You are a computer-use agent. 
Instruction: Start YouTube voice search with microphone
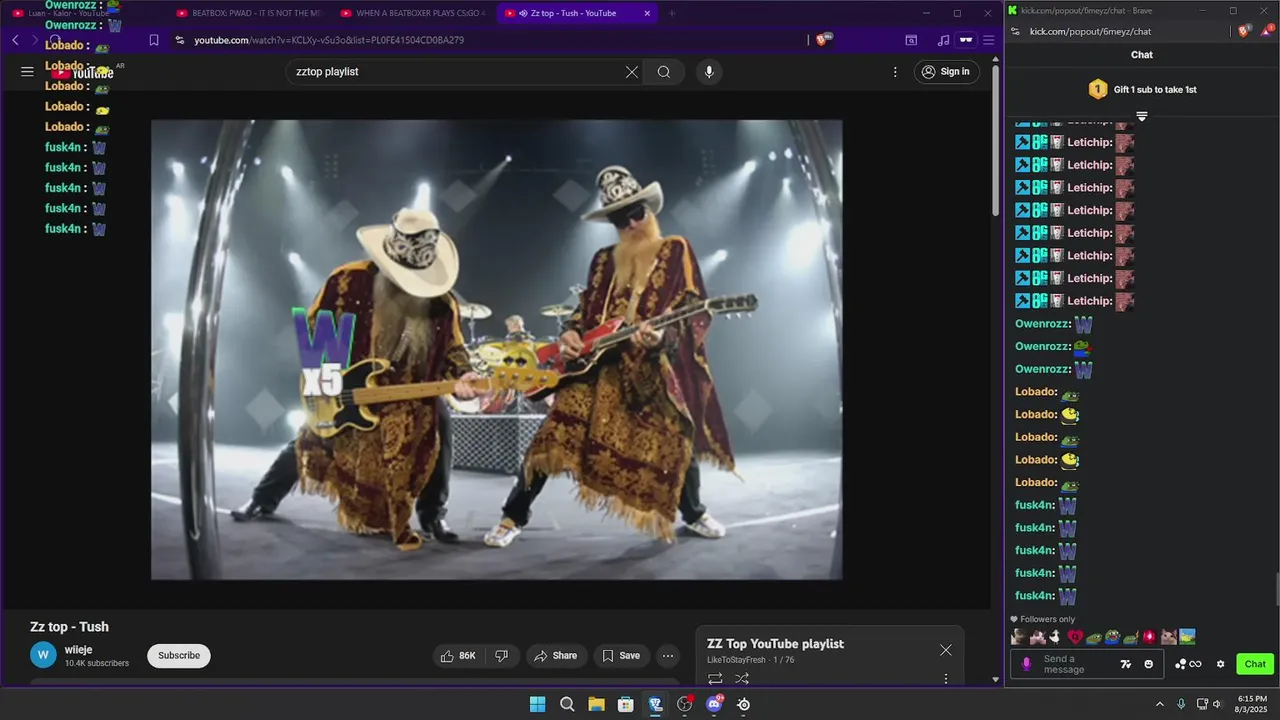pos(709,72)
